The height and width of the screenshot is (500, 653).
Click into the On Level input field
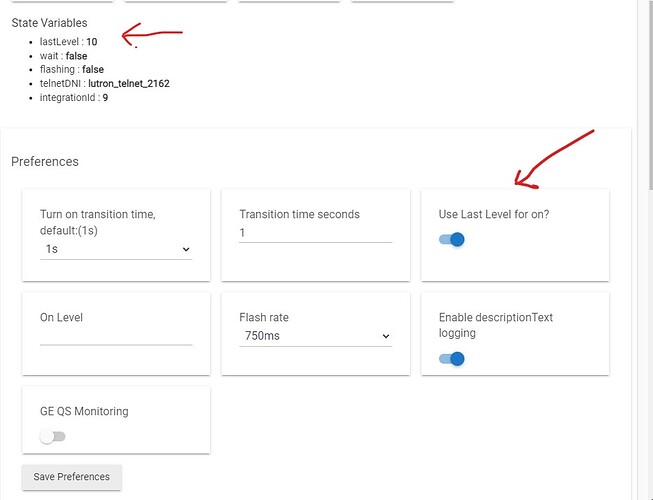coord(115,336)
